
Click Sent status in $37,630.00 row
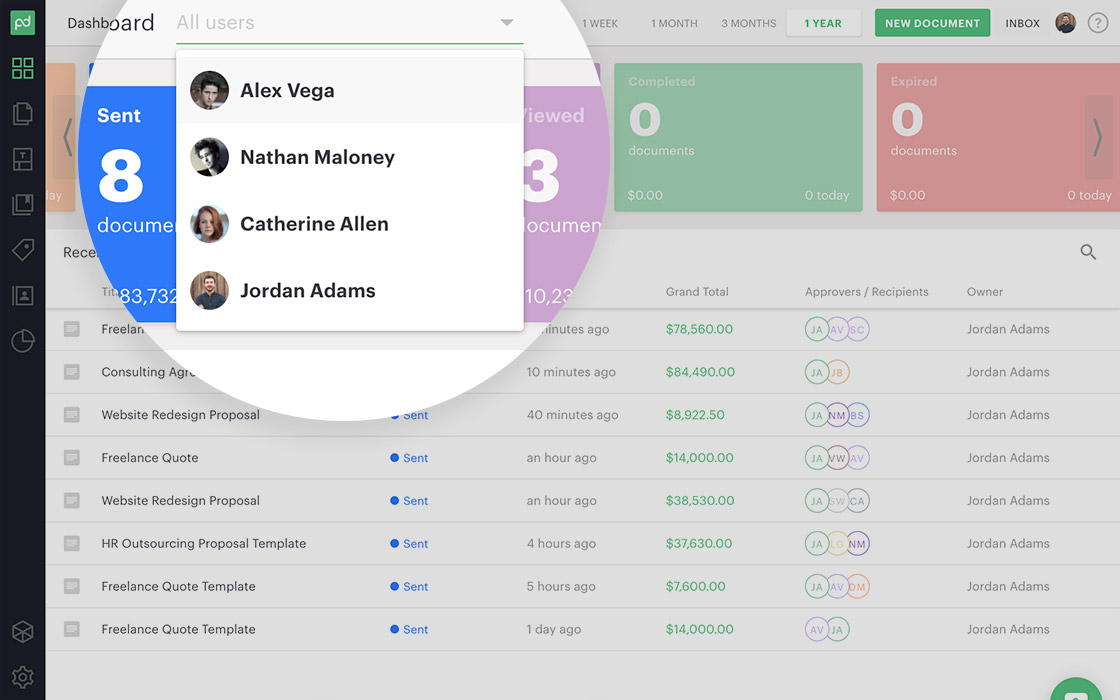[409, 544]
